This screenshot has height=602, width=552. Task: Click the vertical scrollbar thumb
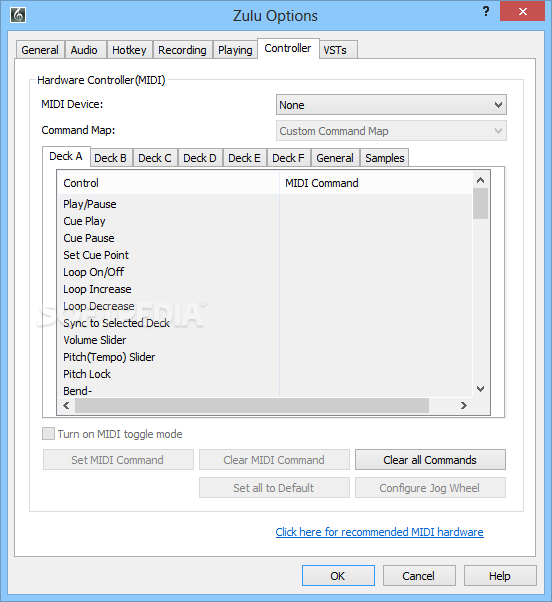click(480, 203)
